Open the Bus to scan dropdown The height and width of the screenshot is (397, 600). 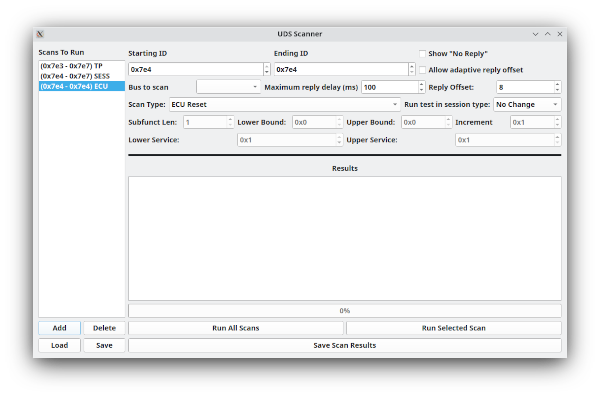(x=228, y=87)
